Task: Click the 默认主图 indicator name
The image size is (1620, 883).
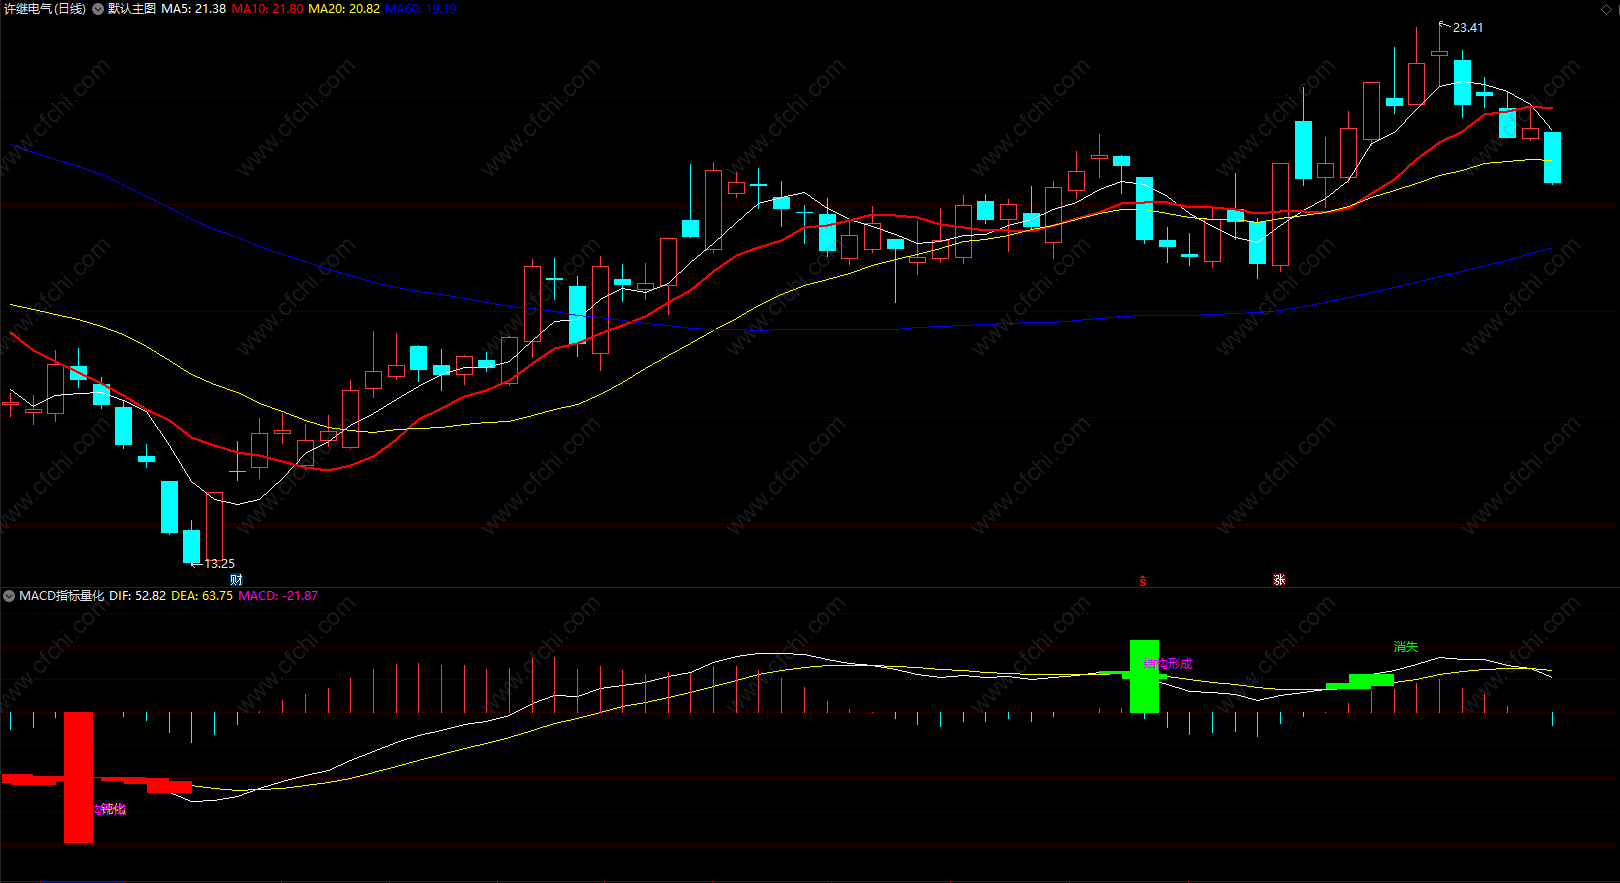Action: point(132,9)
